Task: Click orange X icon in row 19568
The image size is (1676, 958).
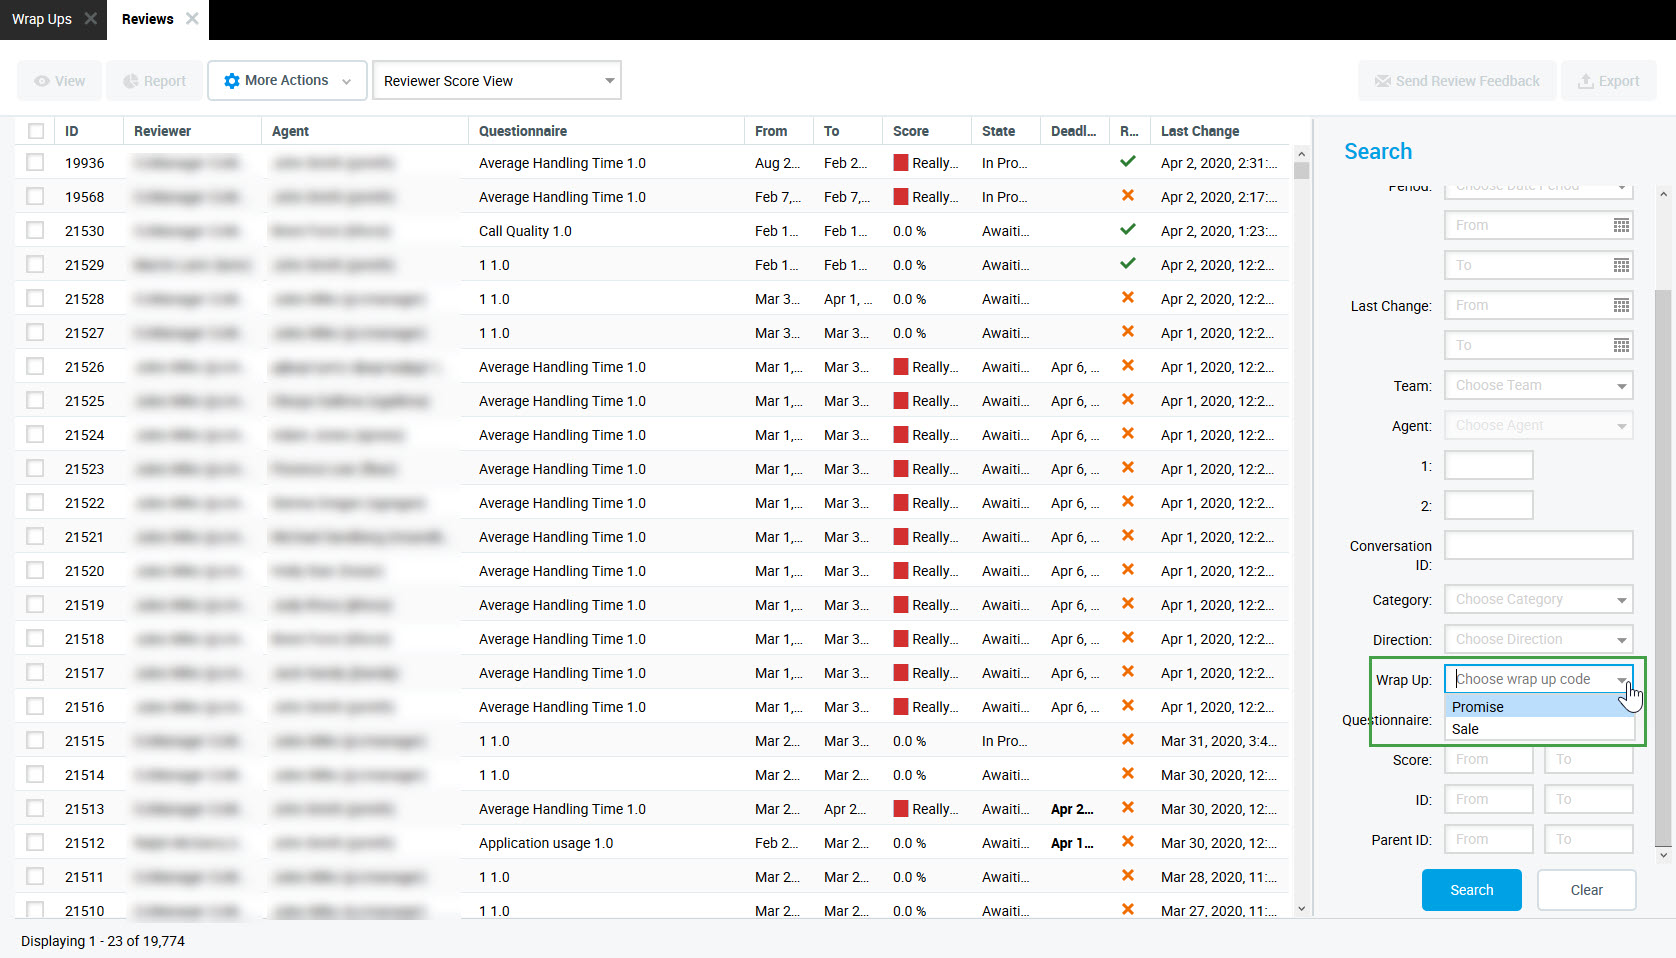Action: [x=1128, y=196]
